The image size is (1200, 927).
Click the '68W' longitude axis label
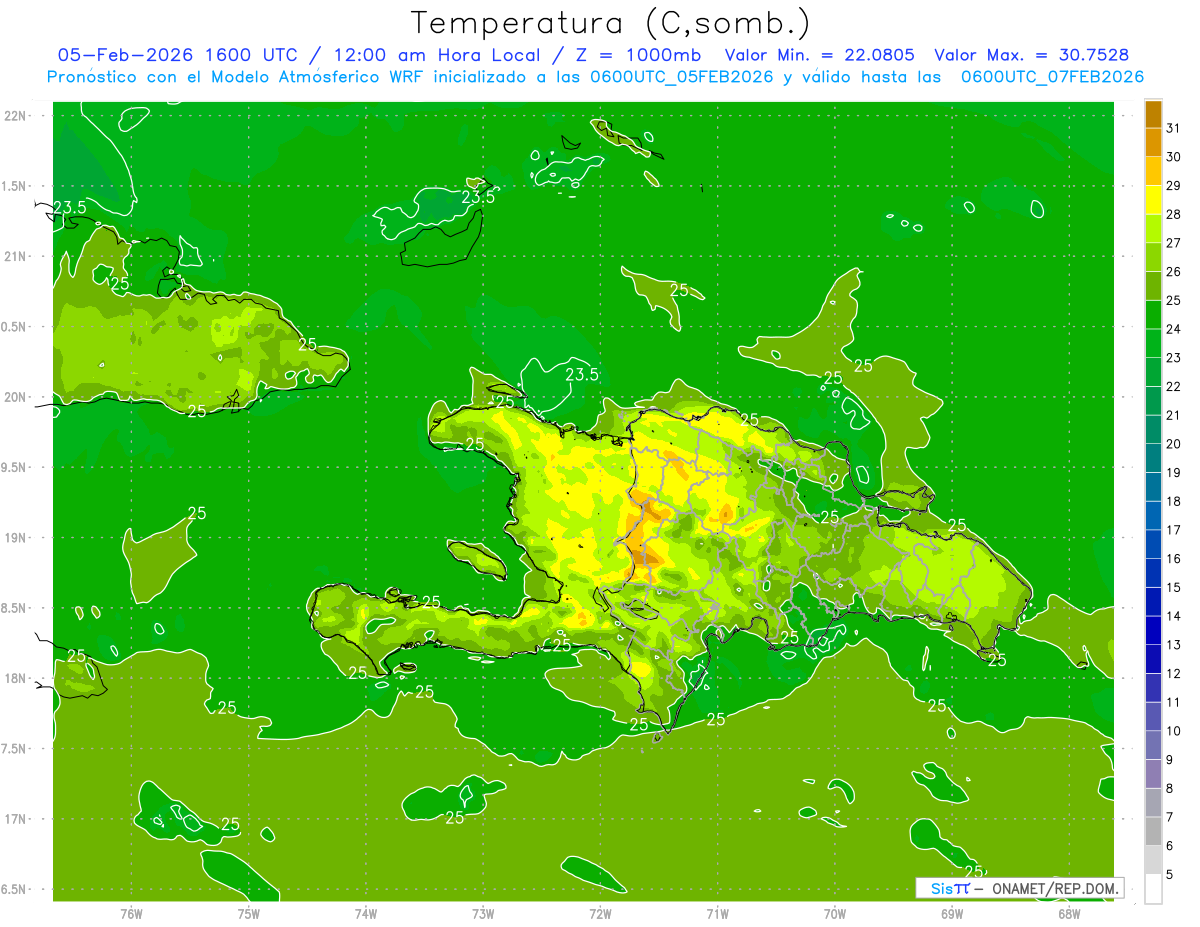[x=1069, y=913]
